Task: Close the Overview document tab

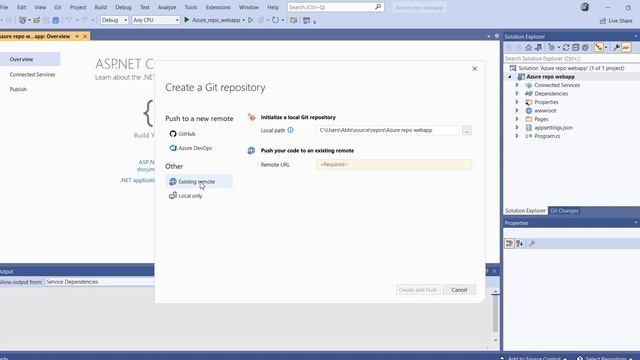Action: [85, 36]
